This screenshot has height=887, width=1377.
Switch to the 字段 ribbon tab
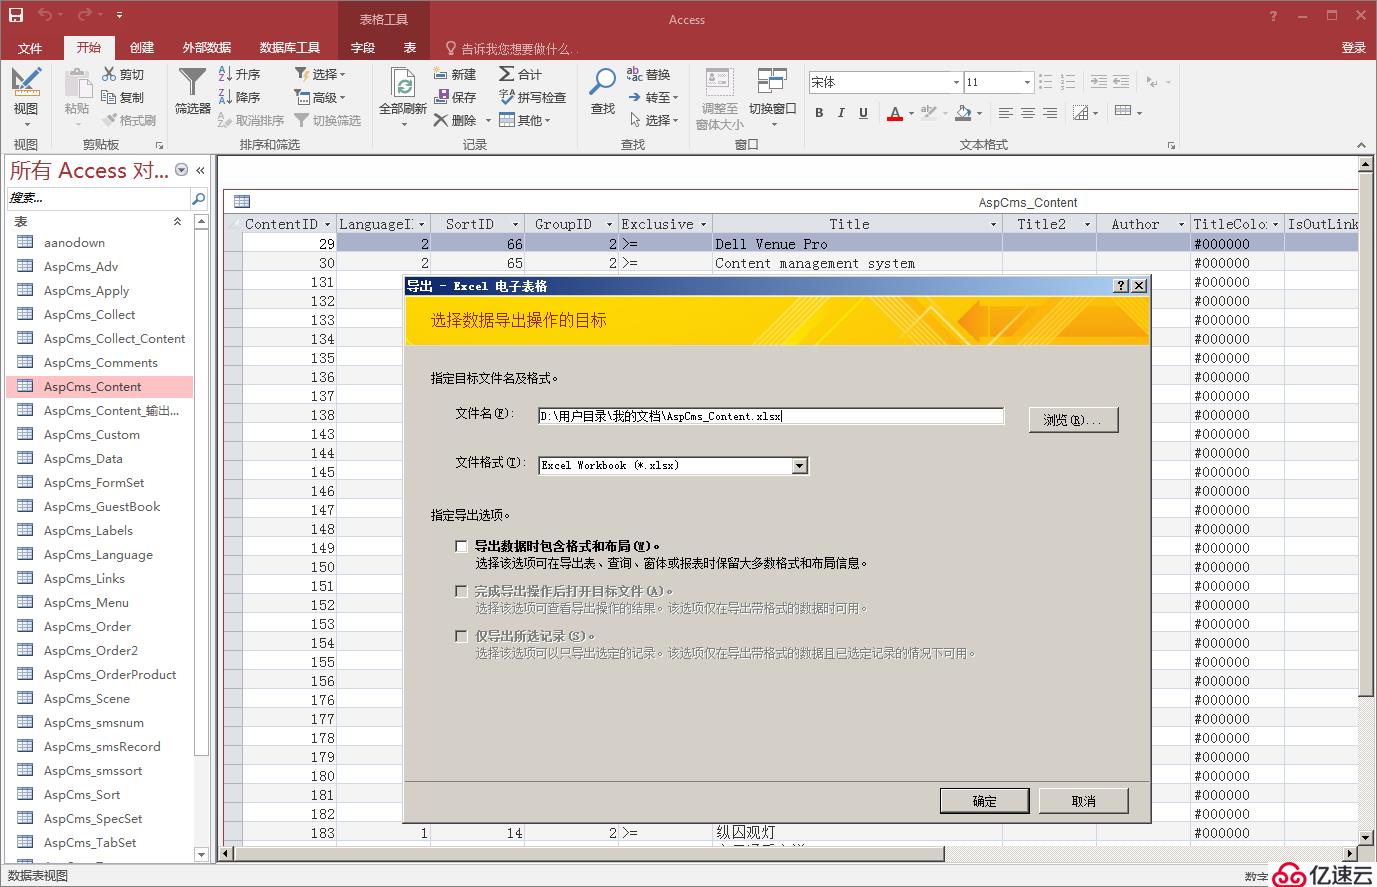[x=363, y=48]
